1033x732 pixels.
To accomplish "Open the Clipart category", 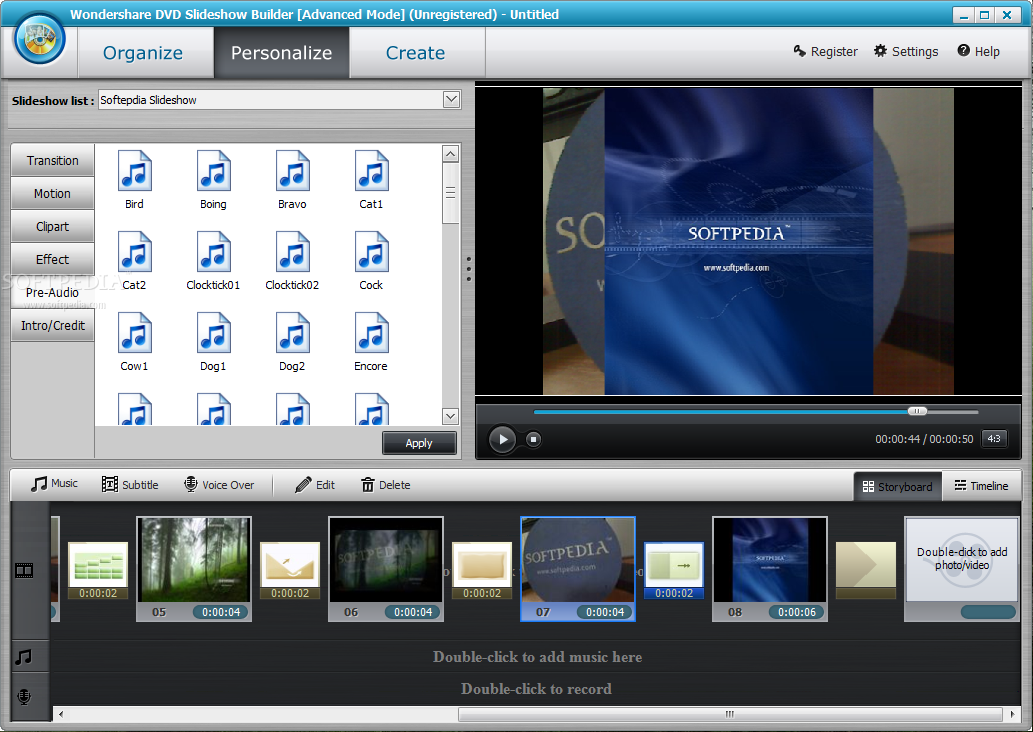I will [53, 226].
